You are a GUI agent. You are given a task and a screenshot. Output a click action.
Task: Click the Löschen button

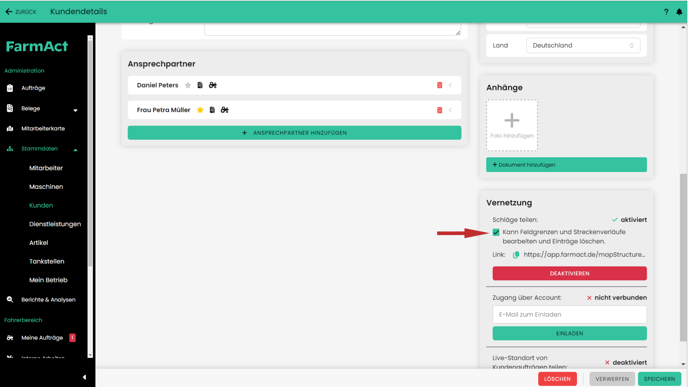point(557,379)
